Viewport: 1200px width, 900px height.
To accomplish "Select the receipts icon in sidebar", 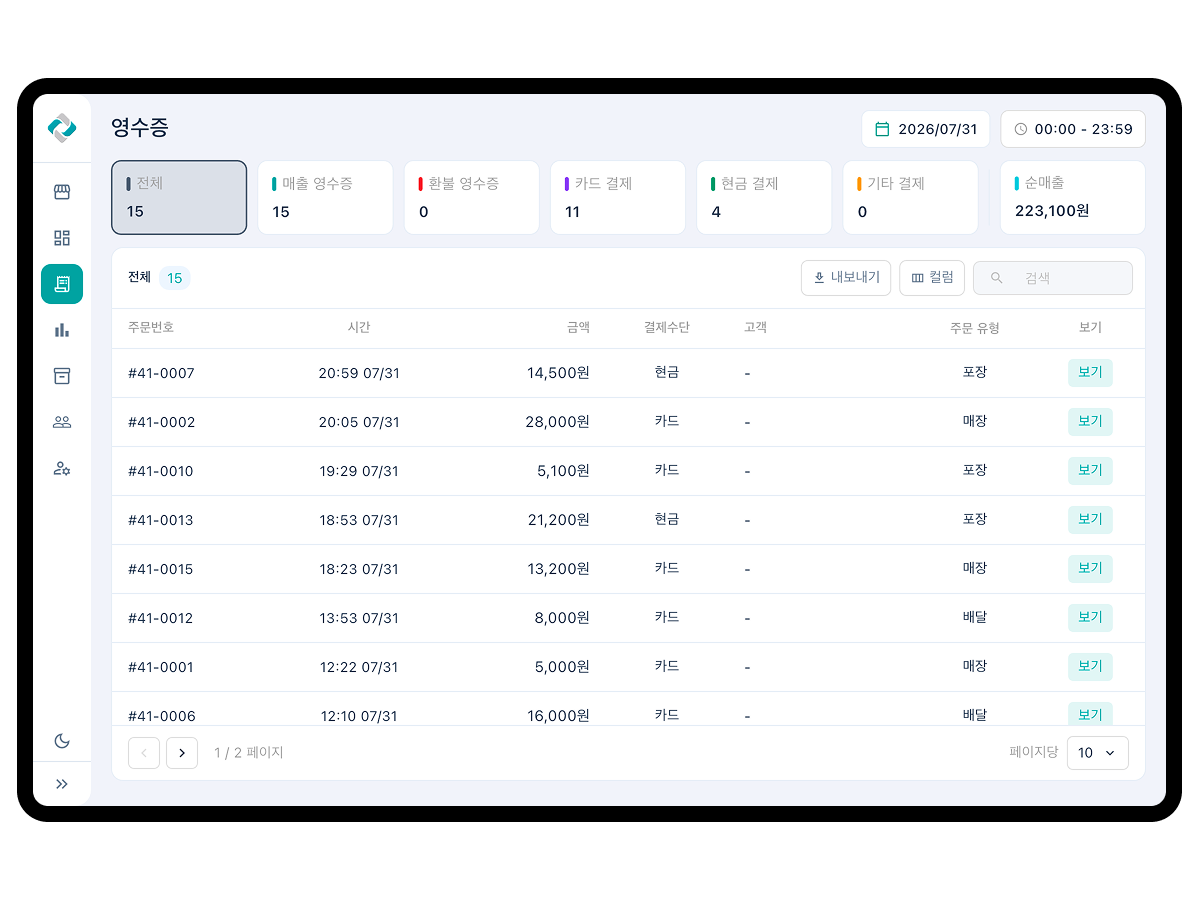I will tap(62, 284).
